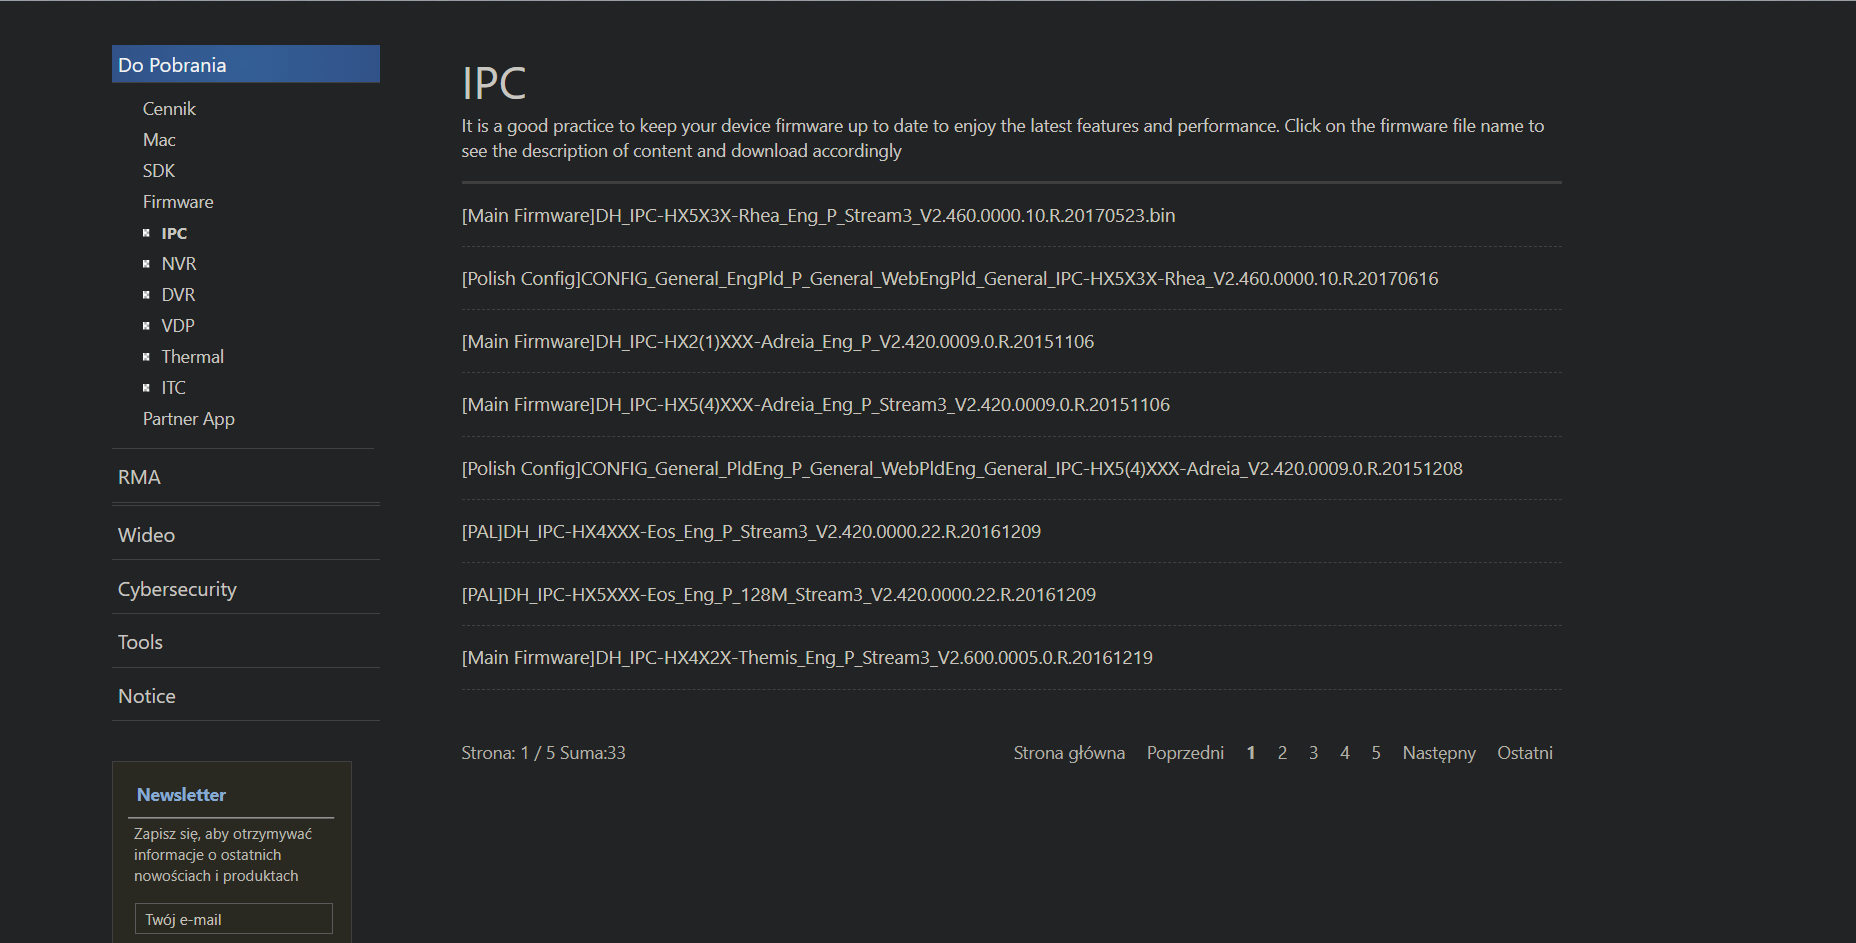Focus the Twój e-mail newsletter field

233,919
